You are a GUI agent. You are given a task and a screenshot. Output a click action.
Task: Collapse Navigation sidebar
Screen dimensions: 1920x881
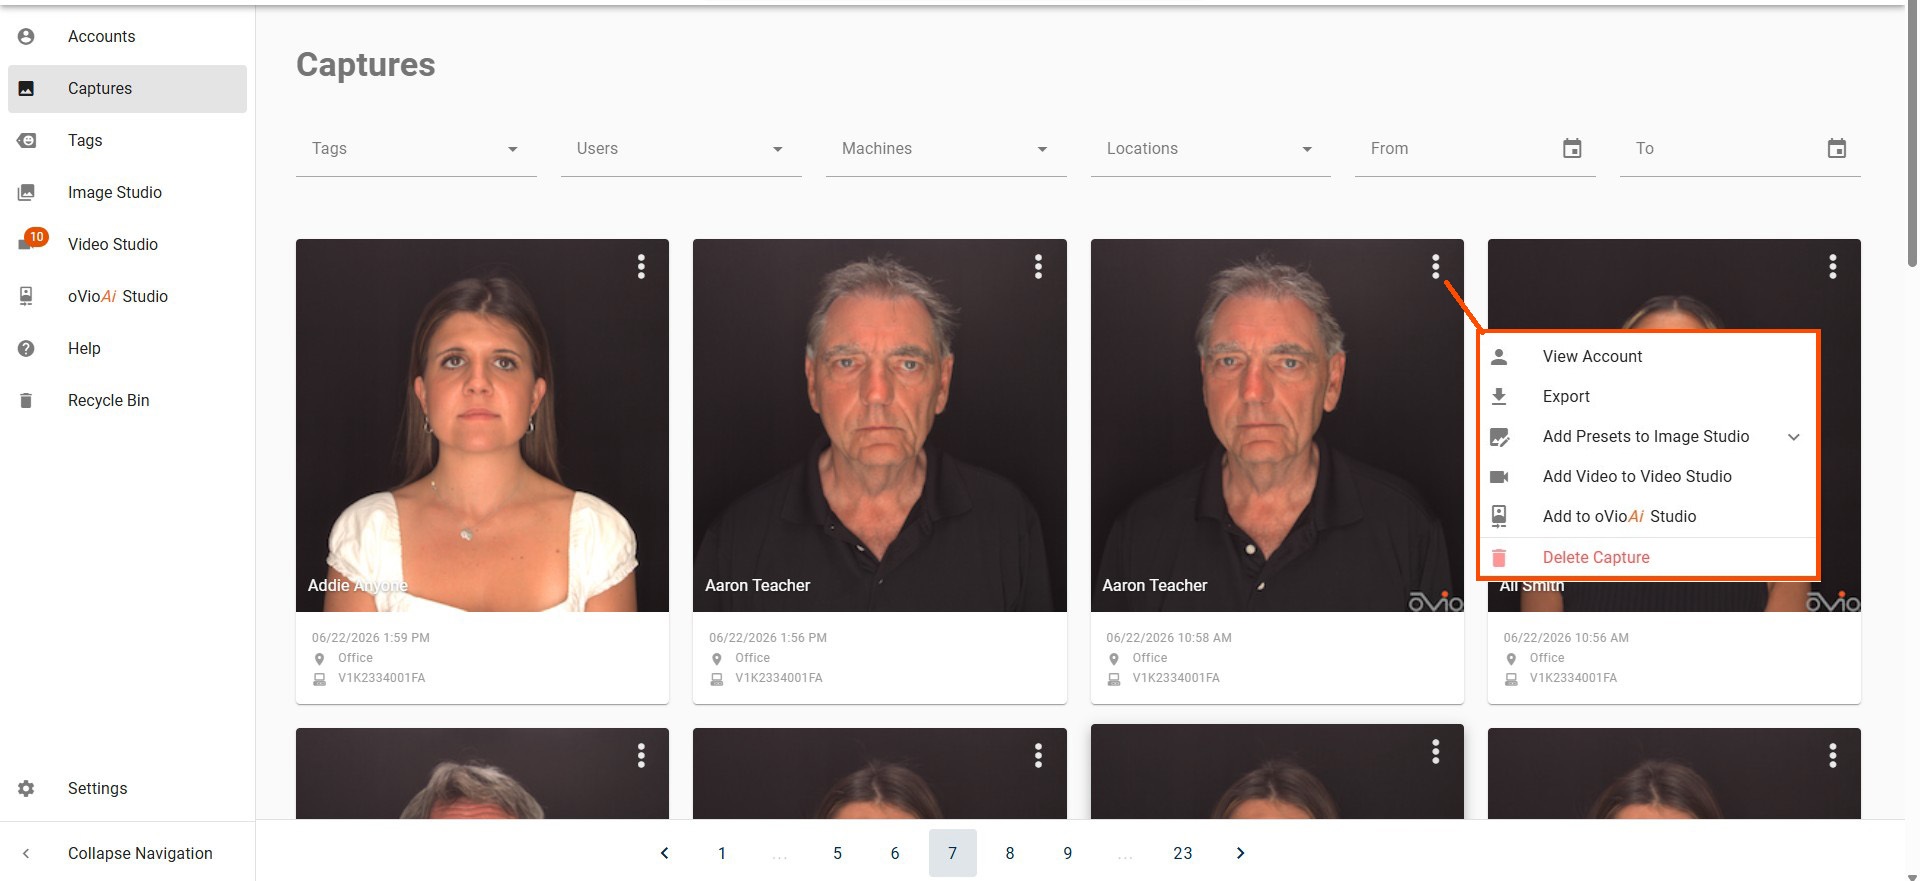[x=127, y=853]
